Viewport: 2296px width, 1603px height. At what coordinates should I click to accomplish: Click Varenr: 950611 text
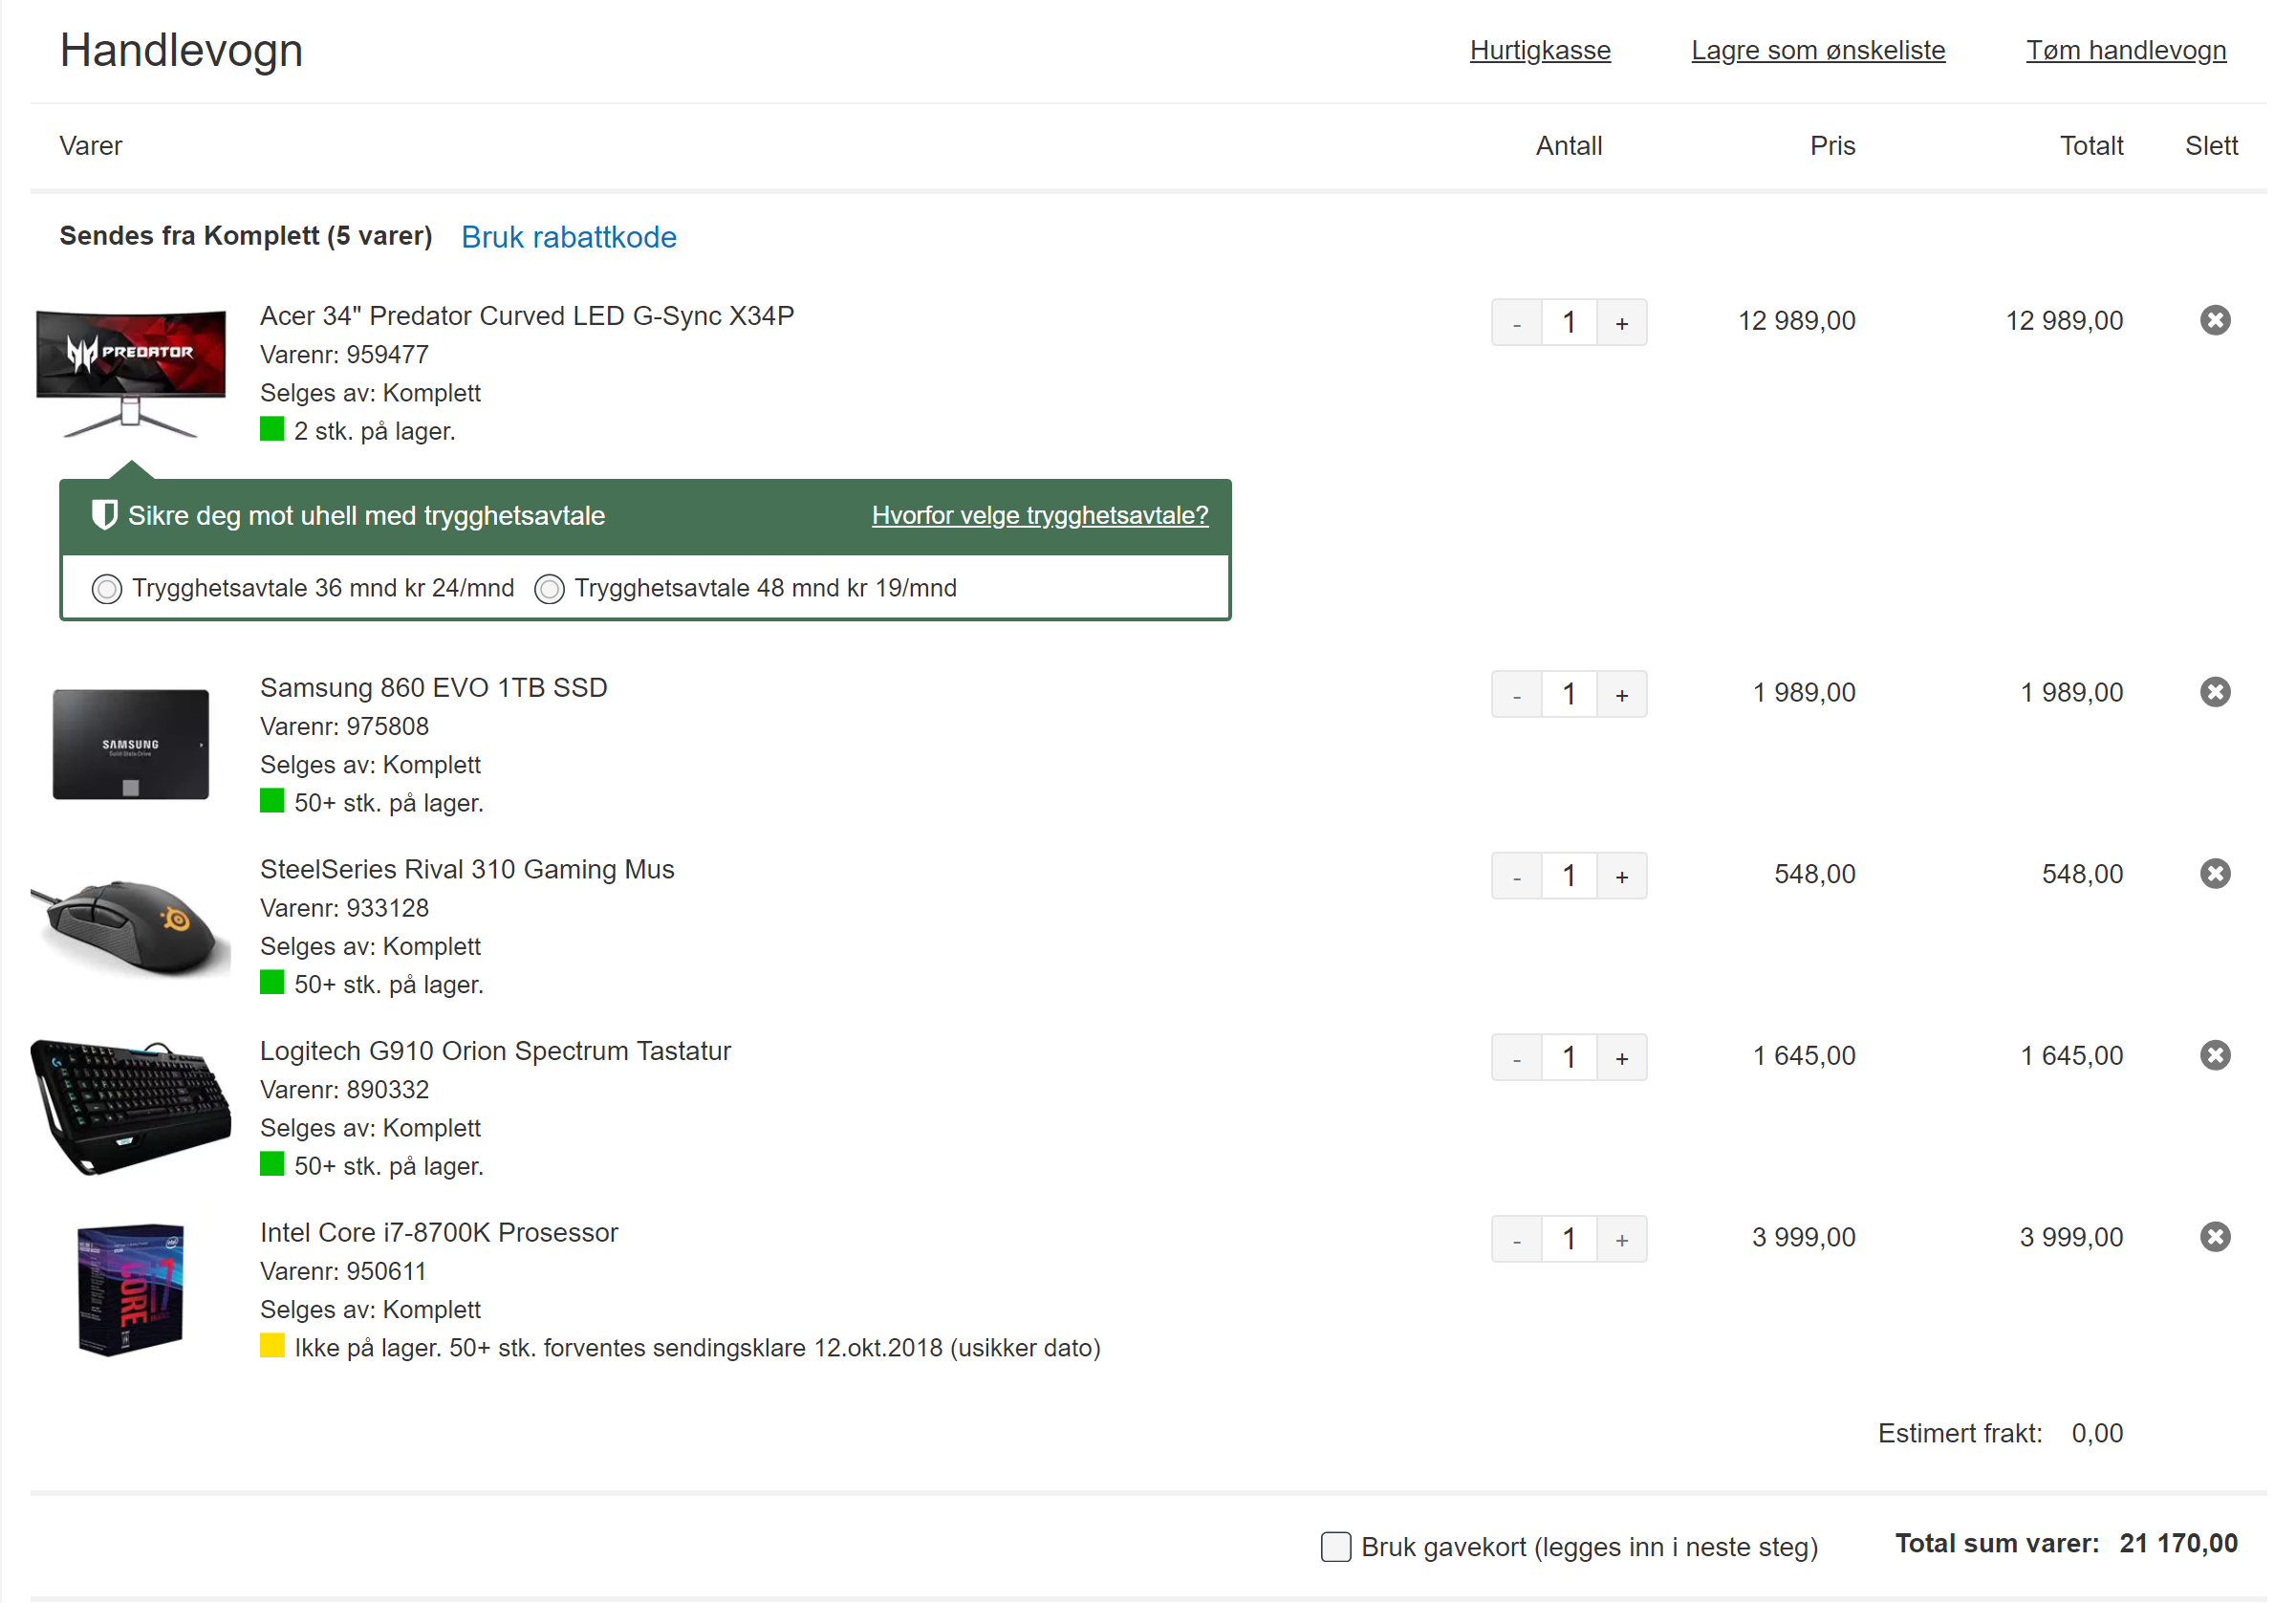point(343,1272)
